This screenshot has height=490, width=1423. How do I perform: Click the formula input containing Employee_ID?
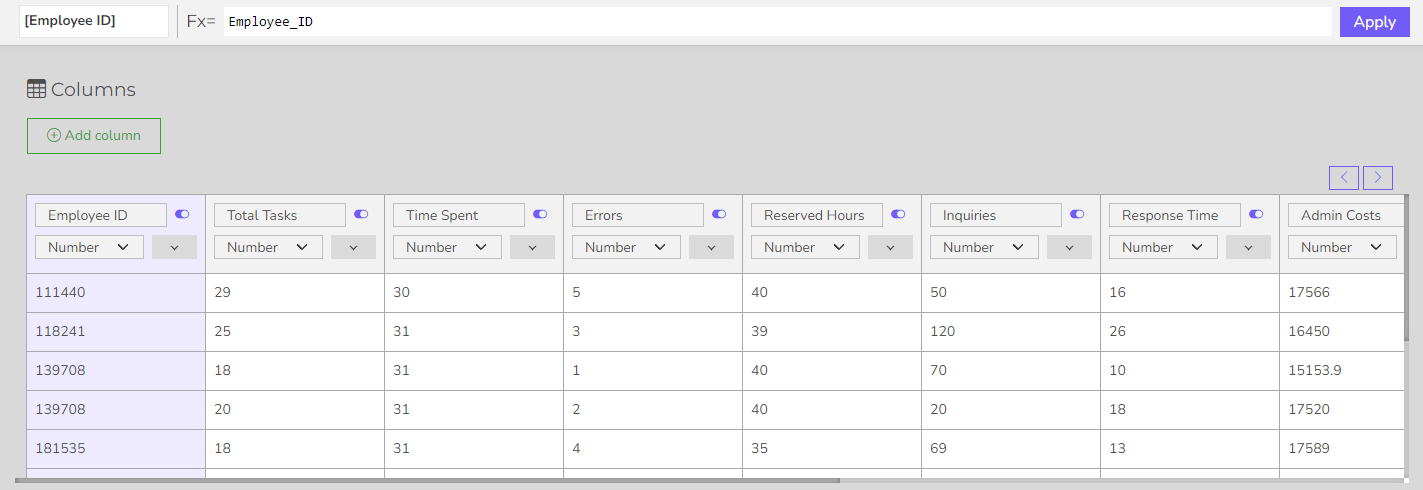tap(776, 22)
